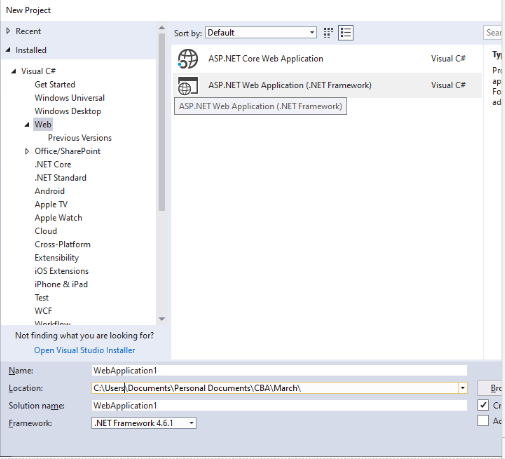Open Visual Studio Installer link
505x459 pixels.
point(85,350)
